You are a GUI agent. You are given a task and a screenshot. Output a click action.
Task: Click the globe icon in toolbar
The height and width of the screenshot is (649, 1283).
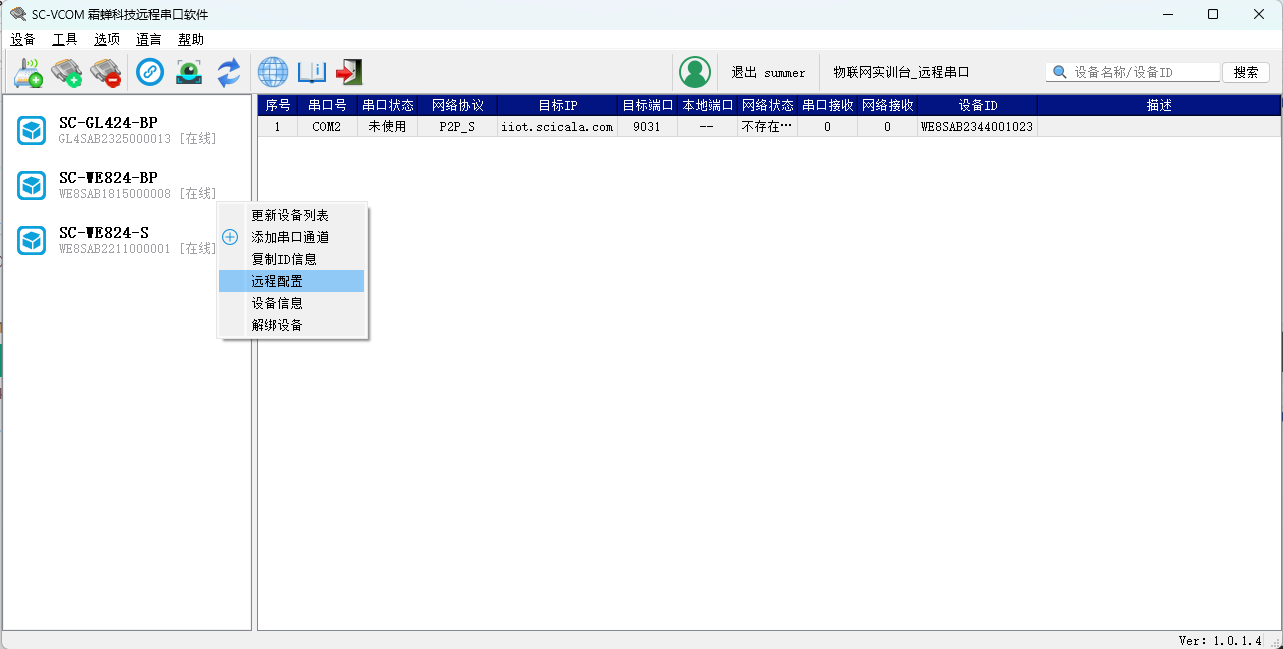tap(273, 72)
